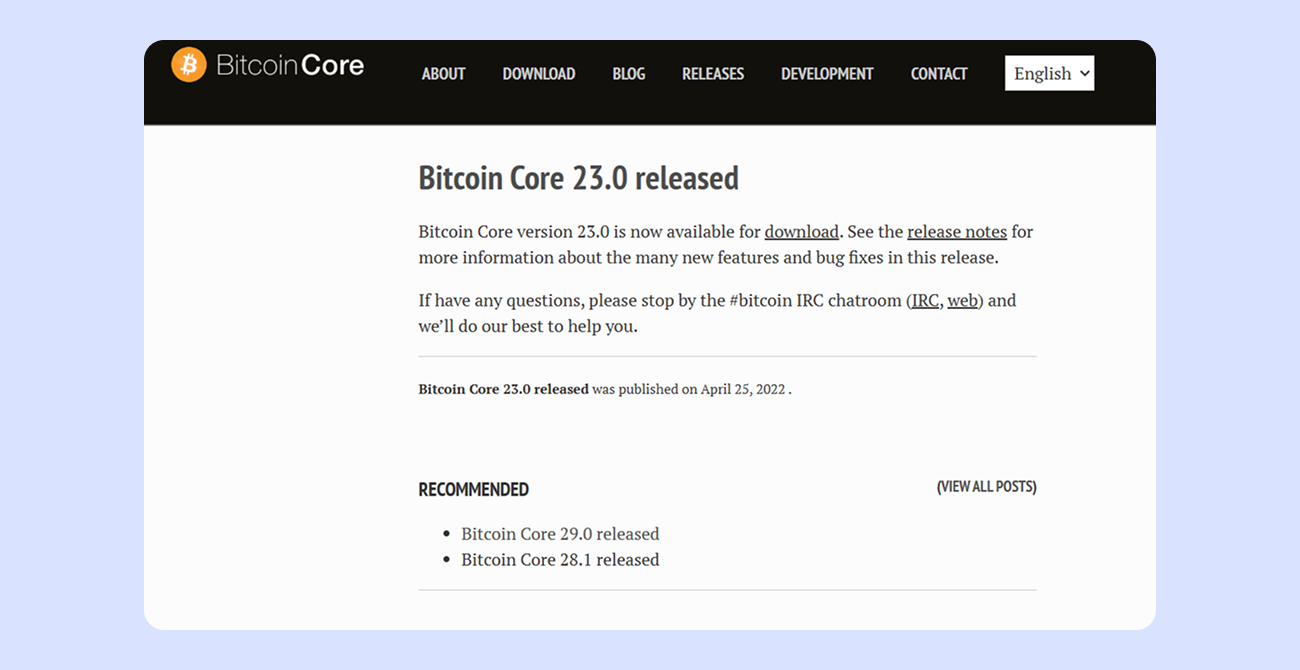Click the Bitcoin Core 23.0 released heading
The image size is (1300, 670).
click(578, 178)
